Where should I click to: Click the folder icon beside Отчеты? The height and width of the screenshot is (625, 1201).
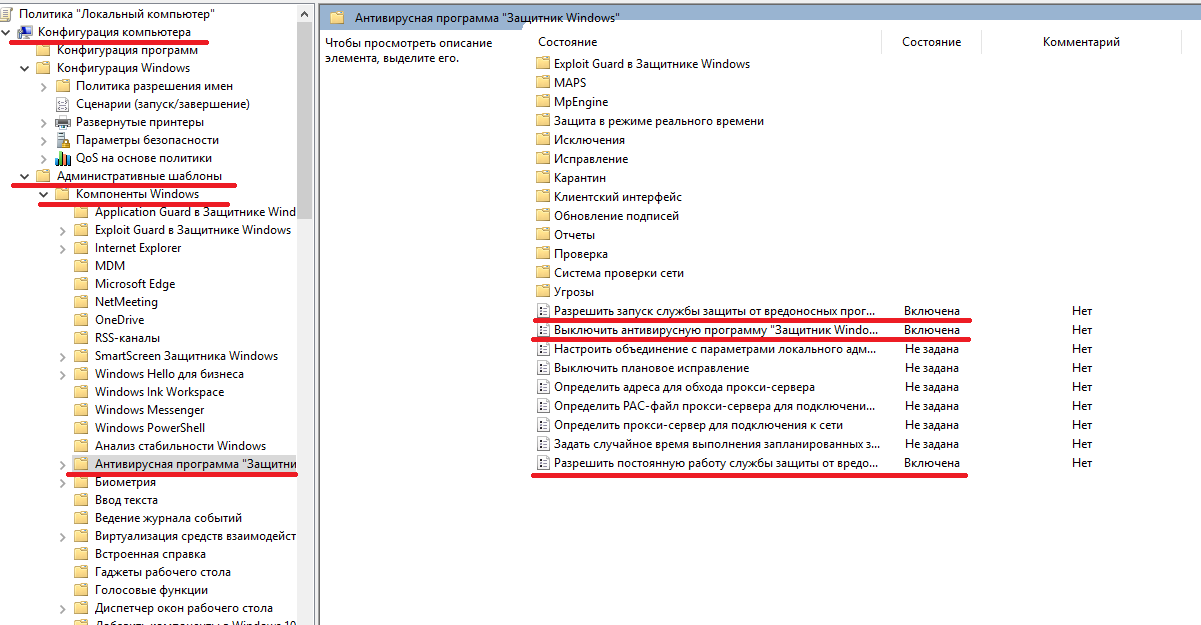coord(543,235)
